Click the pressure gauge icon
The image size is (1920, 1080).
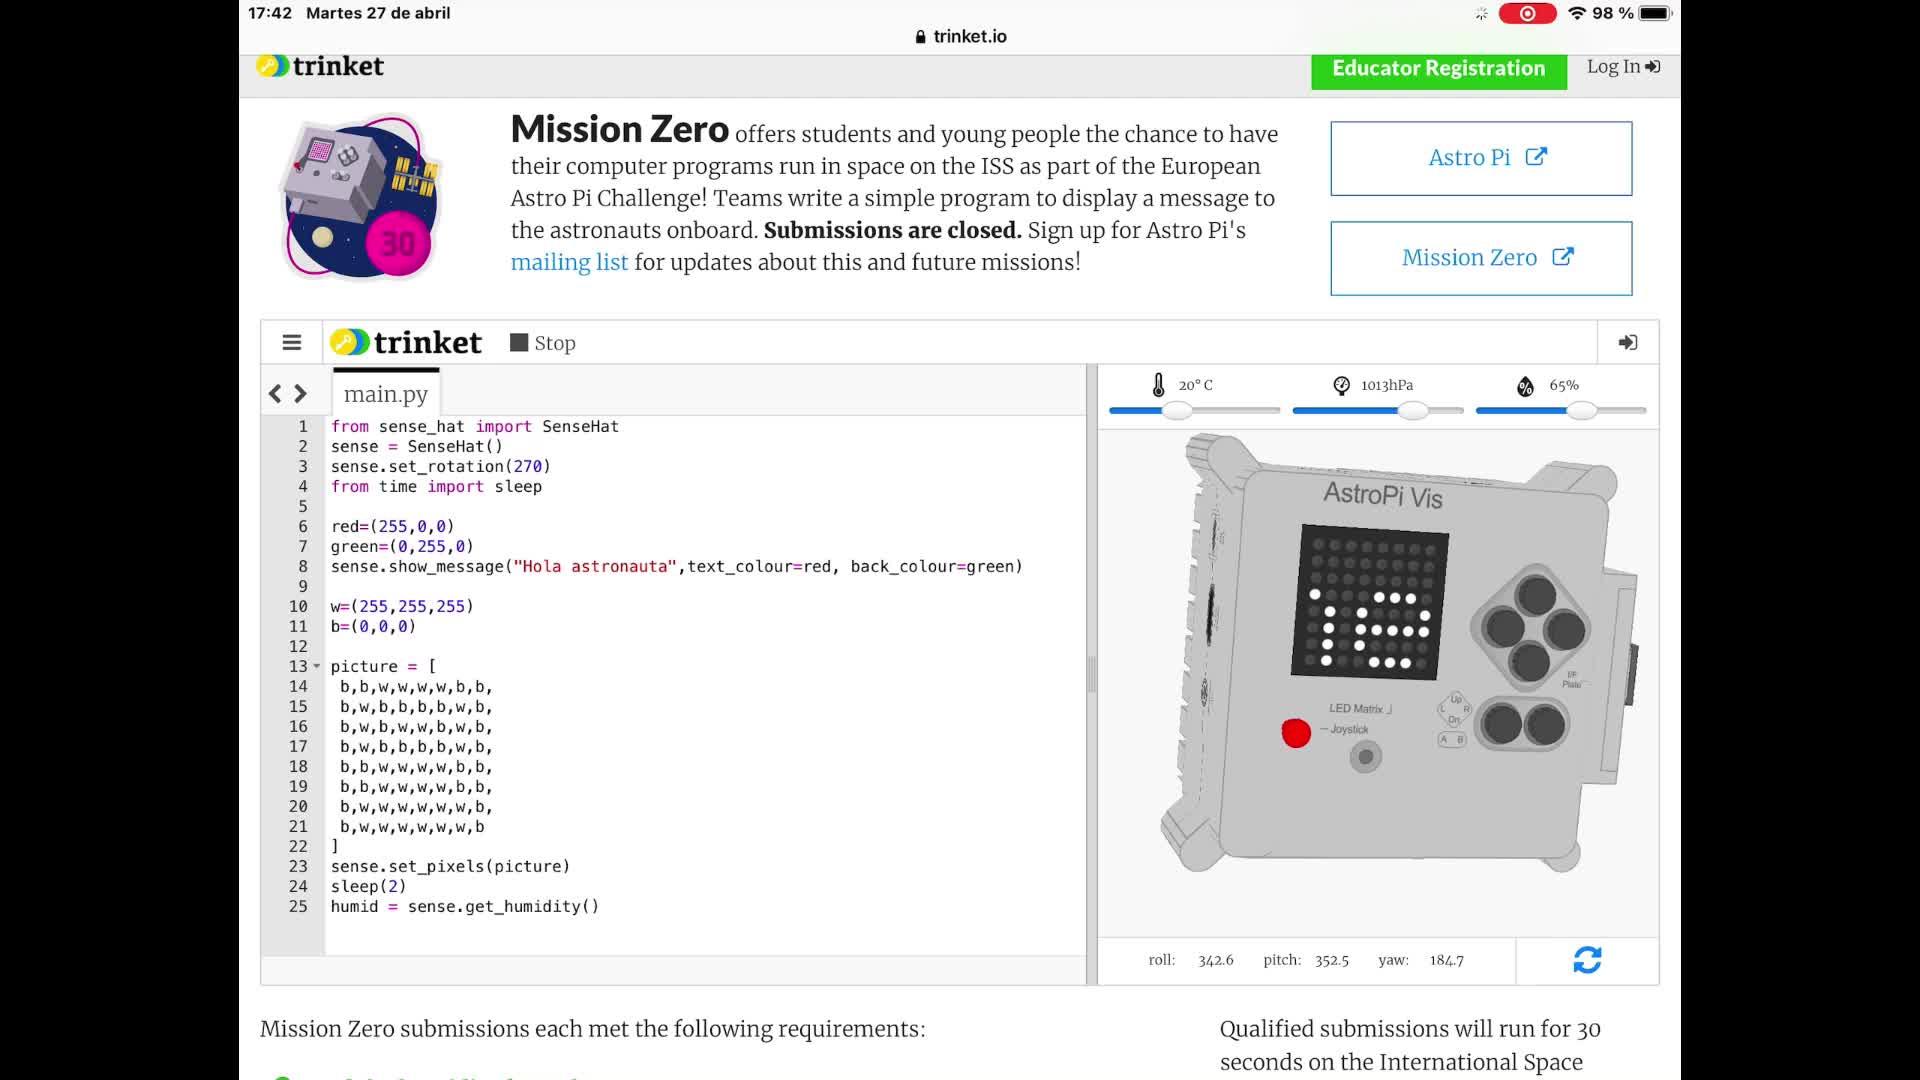coord(1341,385)
